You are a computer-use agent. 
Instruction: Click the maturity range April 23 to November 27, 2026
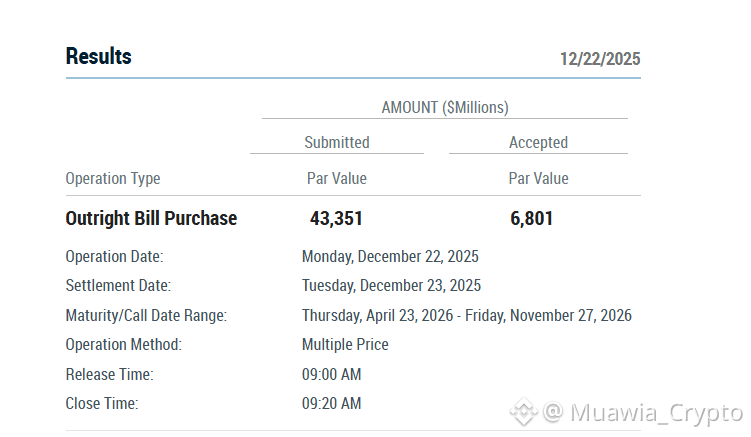466,316
